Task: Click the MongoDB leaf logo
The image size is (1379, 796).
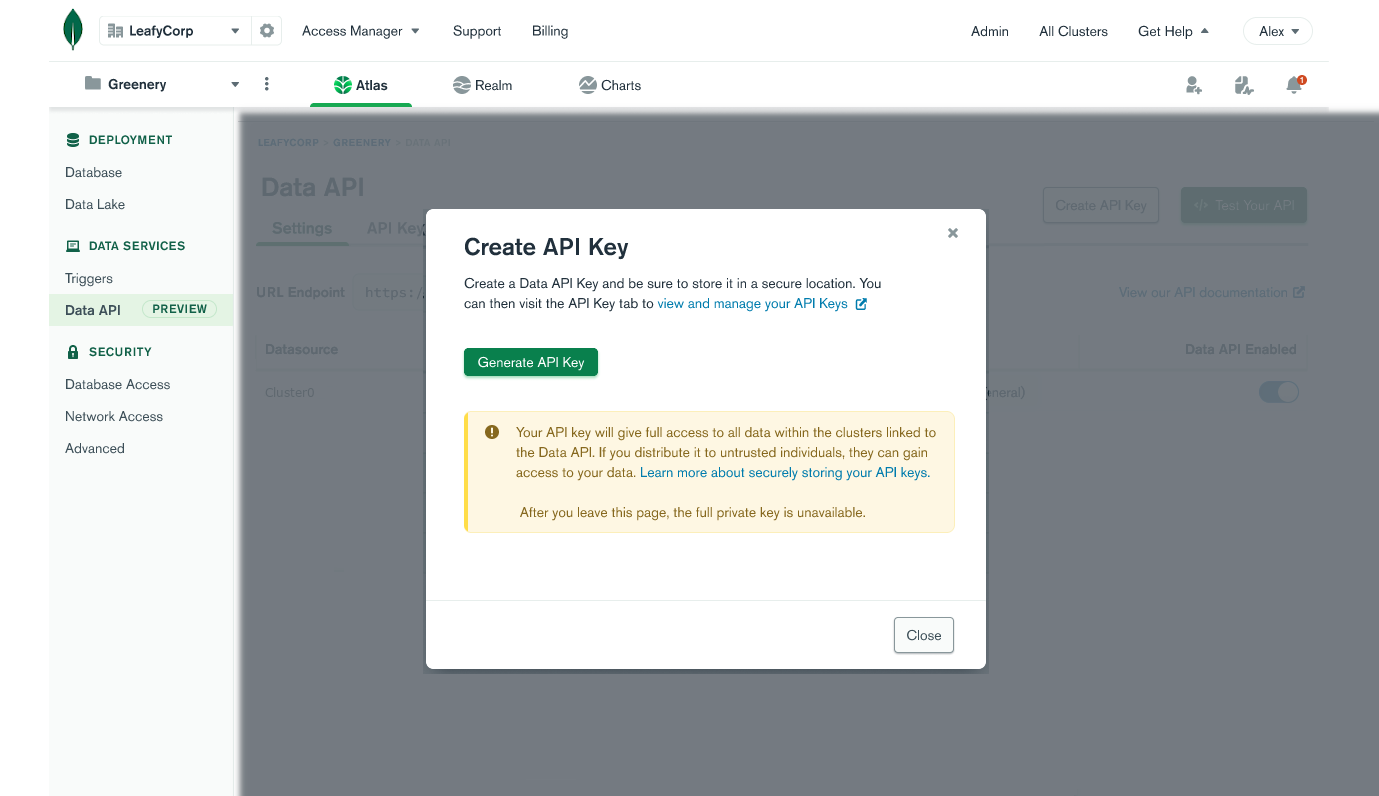Action: point(73,29)
